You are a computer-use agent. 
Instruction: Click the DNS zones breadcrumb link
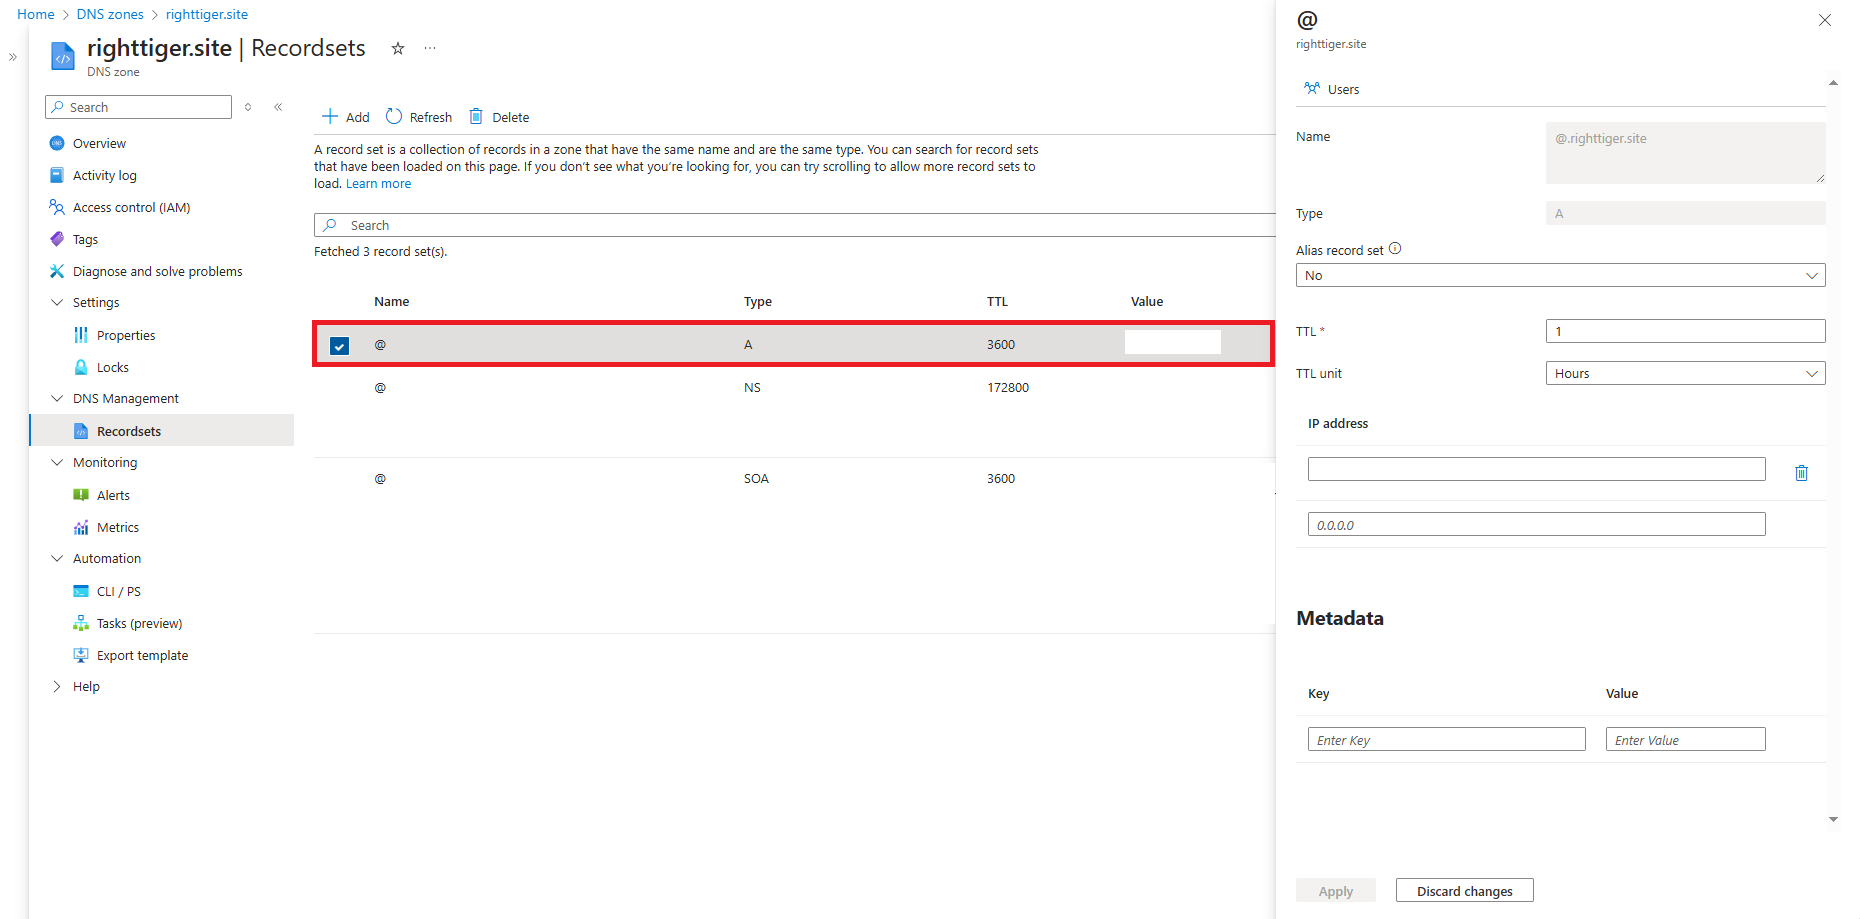point(110,14)
